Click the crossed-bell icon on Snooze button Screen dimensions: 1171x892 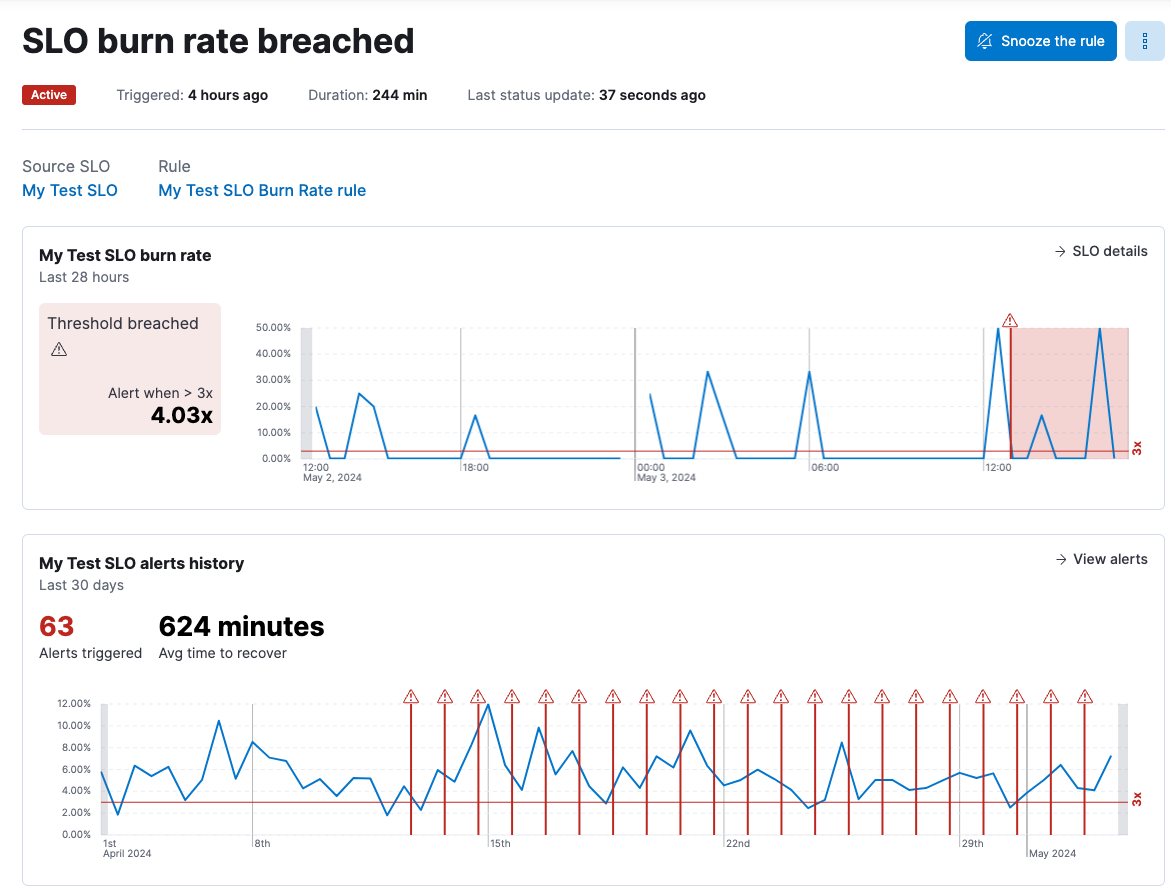pos(985,41)
